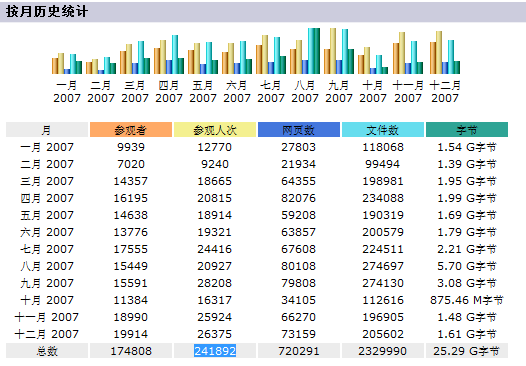
Task: Click bytes value 5.70 G字节
Action: click(x=467, y=266)
